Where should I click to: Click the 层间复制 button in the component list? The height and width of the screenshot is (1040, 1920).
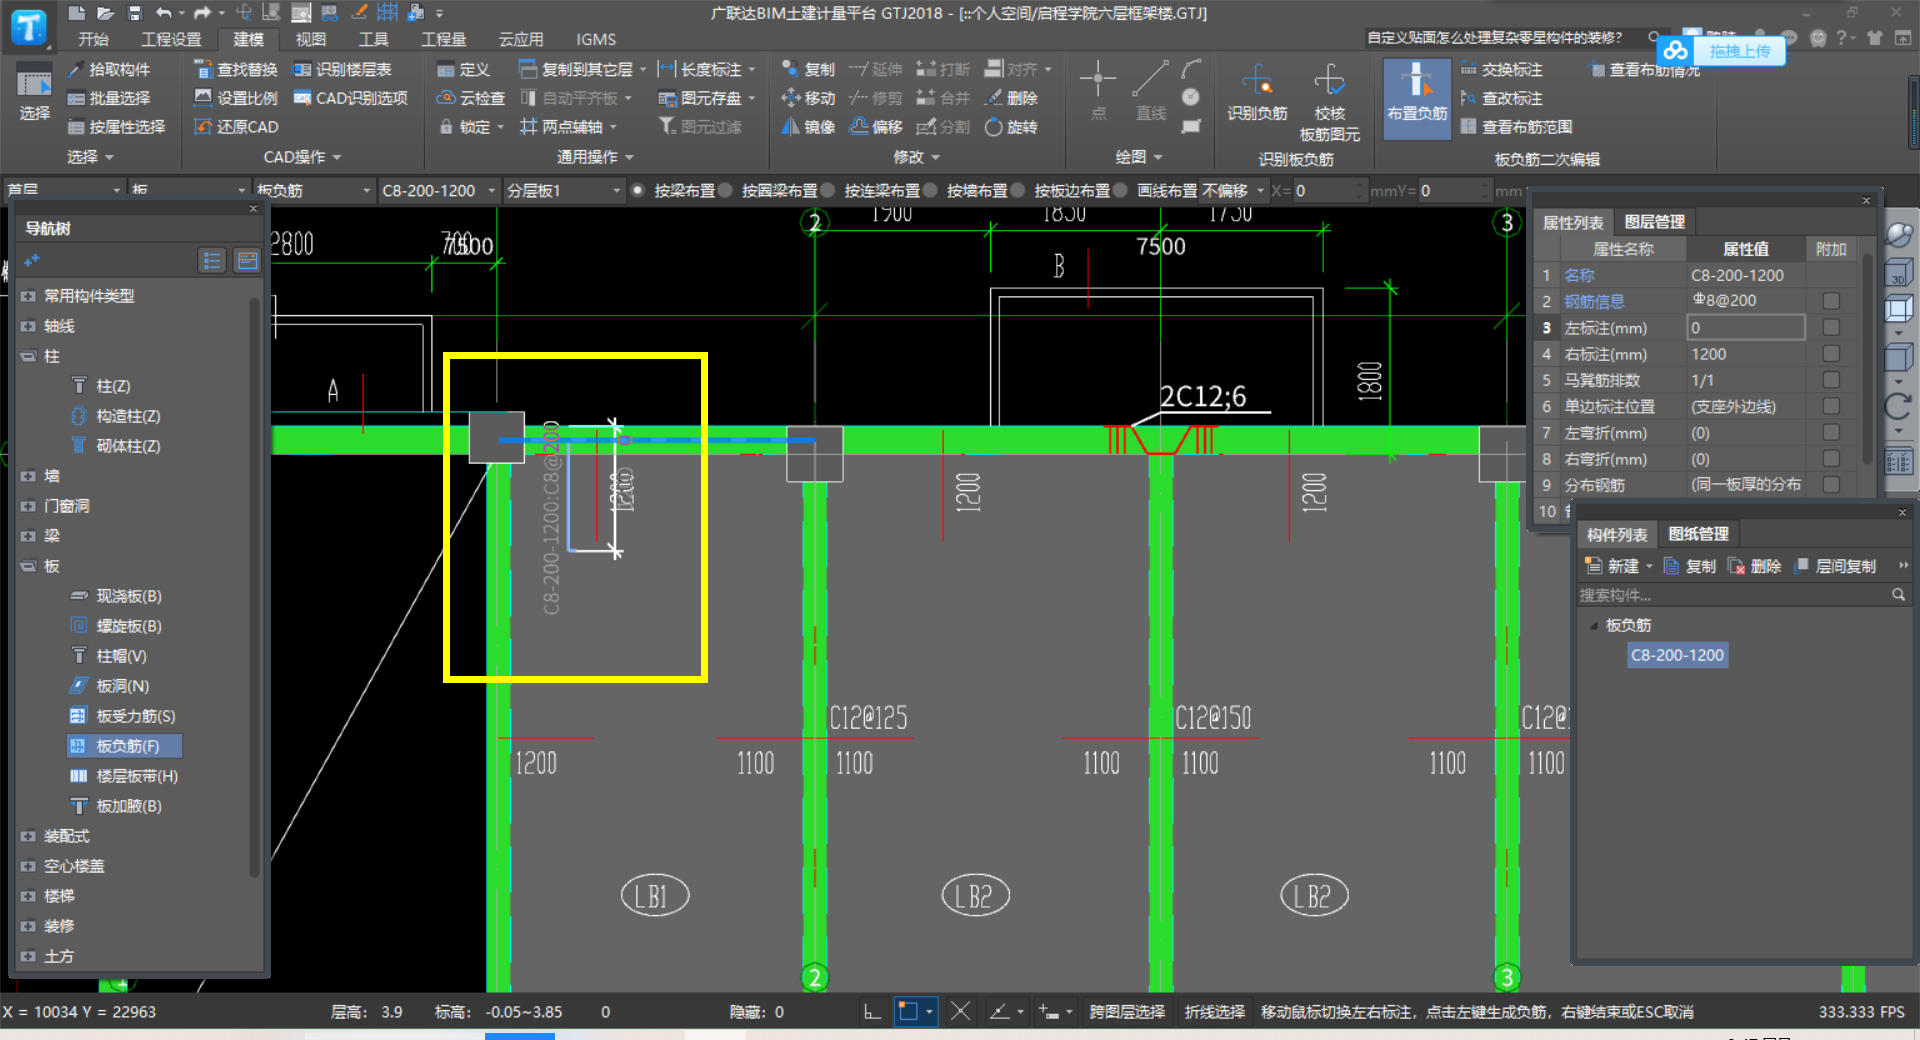coord(1836,566)
